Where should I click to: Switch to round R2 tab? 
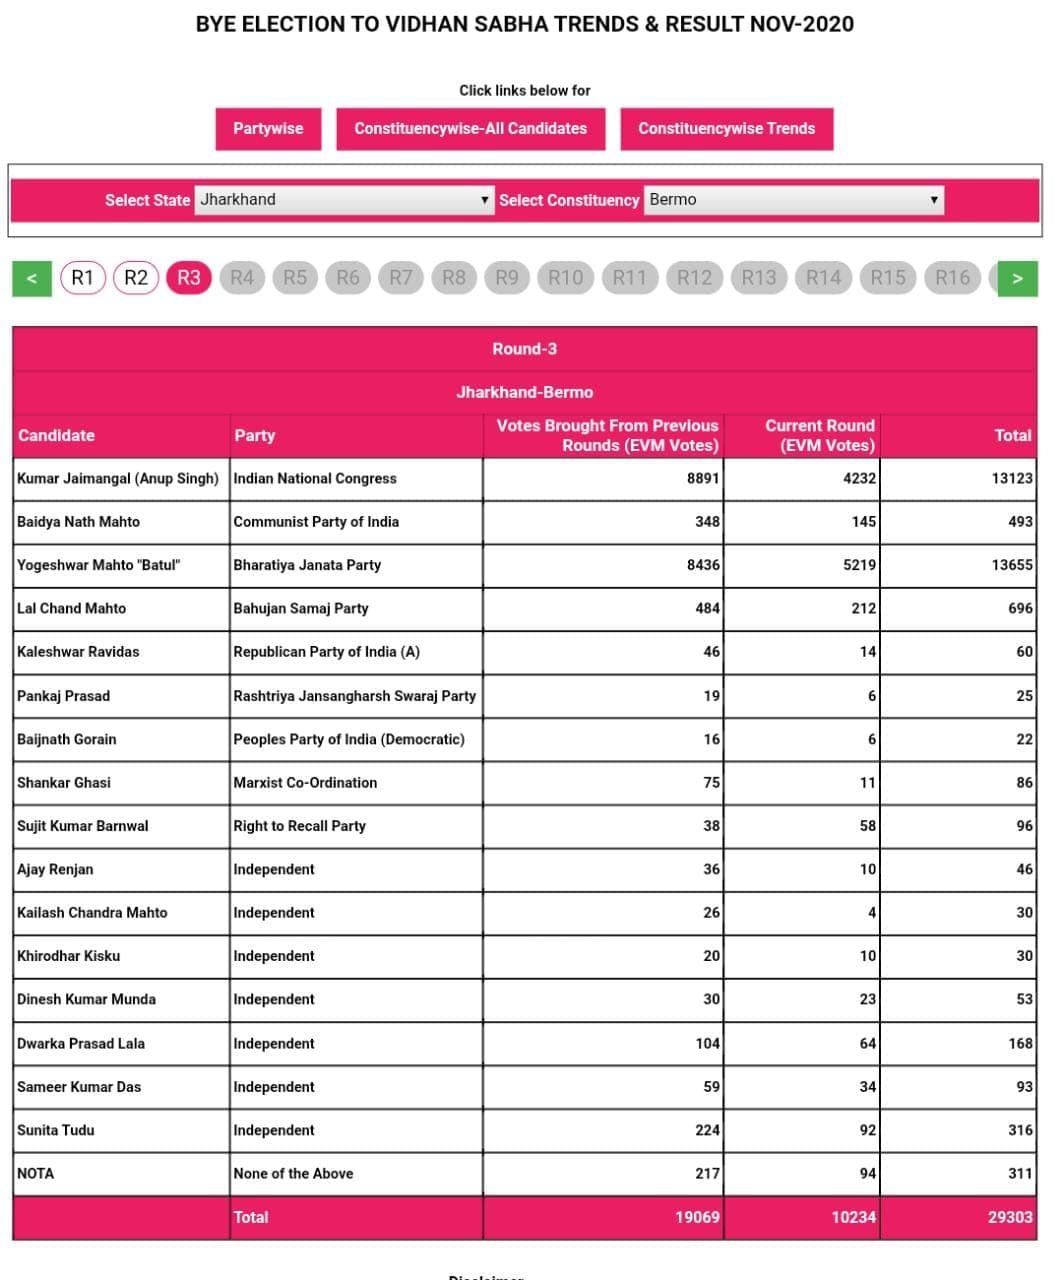pos(136,278)
